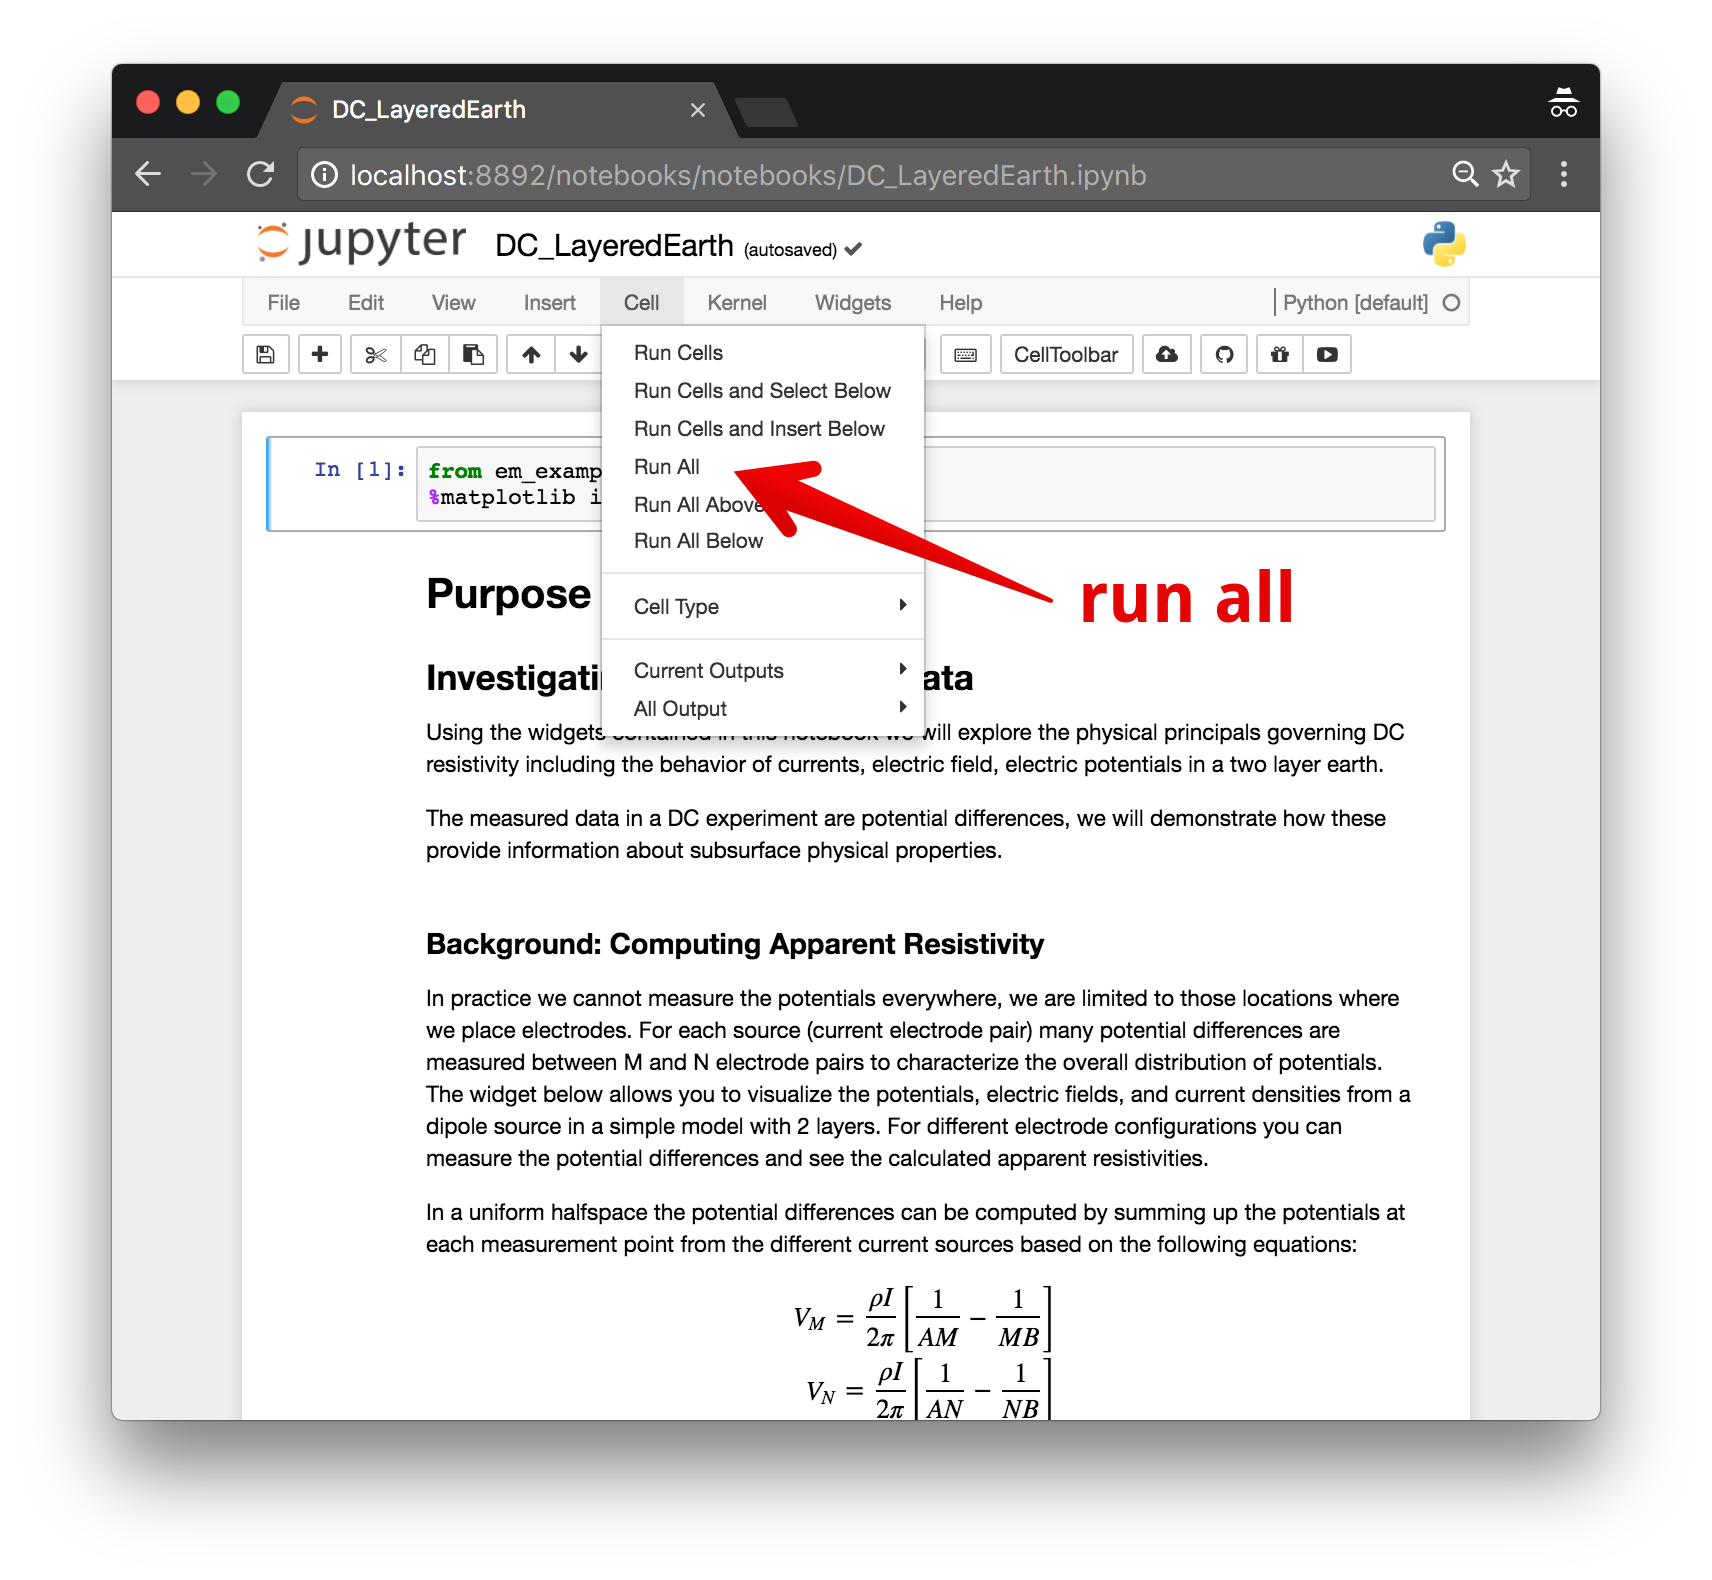This screenshot has width=1712, height=1580.
Task: Click the cloud upload toolbar icon
Action: pyautogui.click(x=1167, y=355)
